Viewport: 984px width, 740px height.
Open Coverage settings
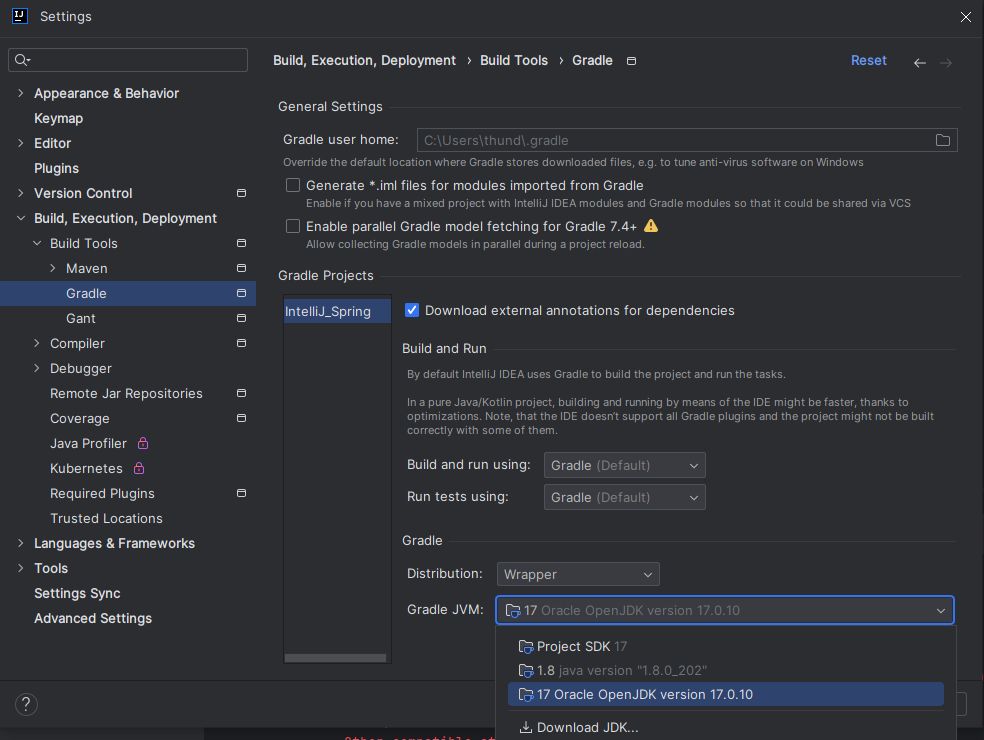80,418
